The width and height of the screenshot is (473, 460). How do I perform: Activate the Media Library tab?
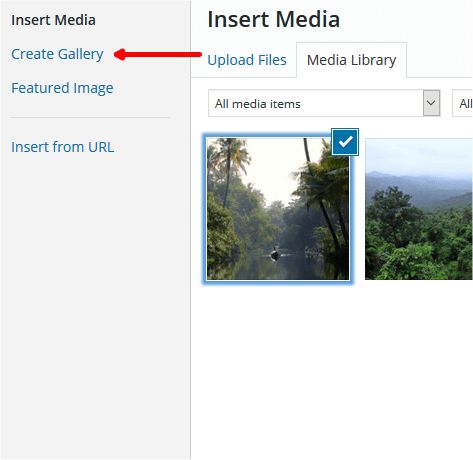[x=352, y=60]
